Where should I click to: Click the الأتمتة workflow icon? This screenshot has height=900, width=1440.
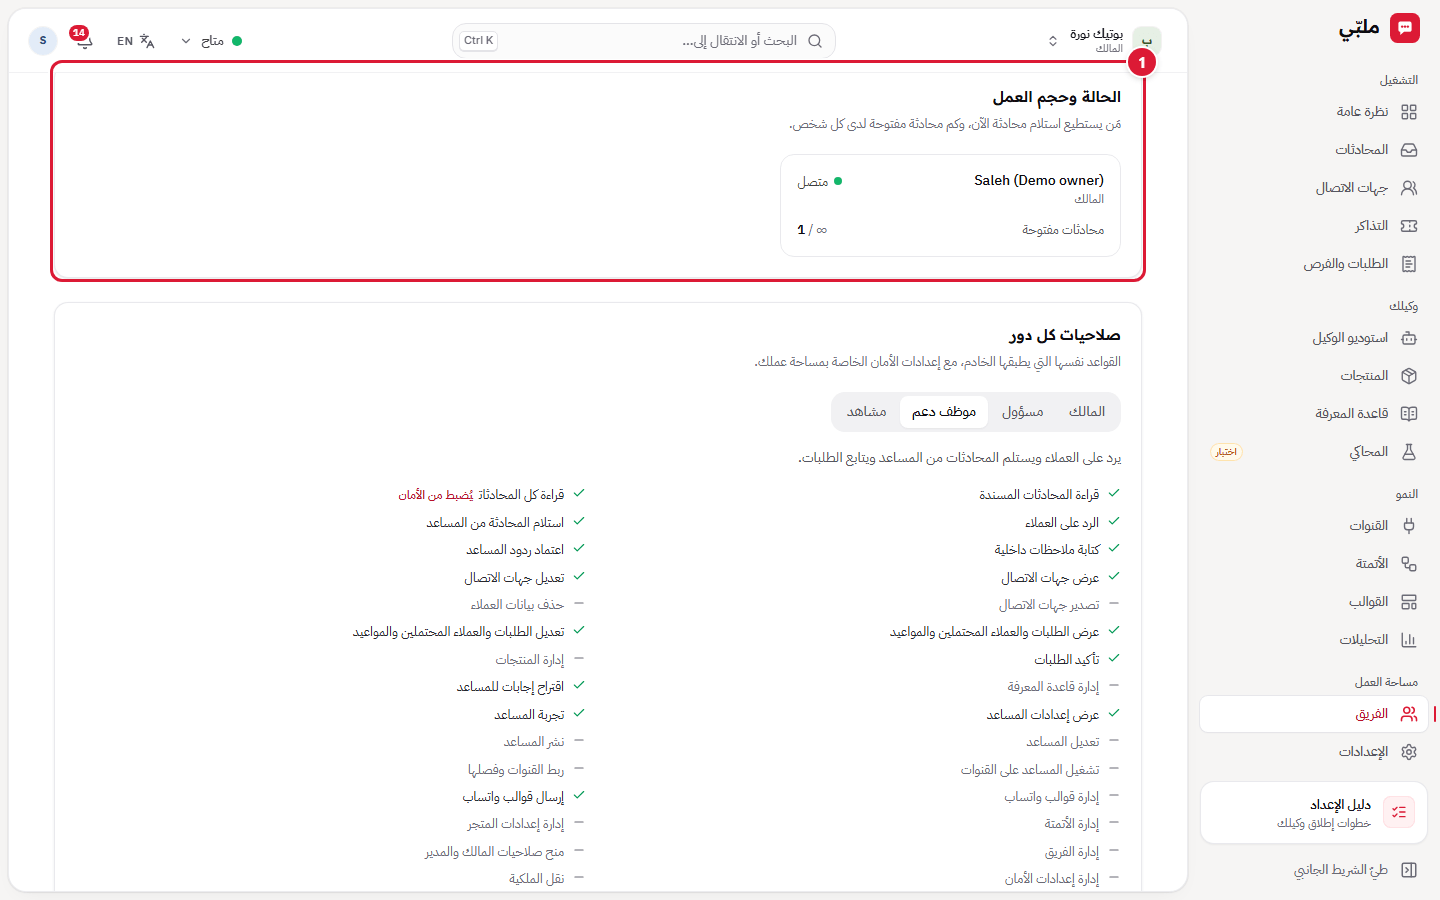click(x=1409, y=564)
